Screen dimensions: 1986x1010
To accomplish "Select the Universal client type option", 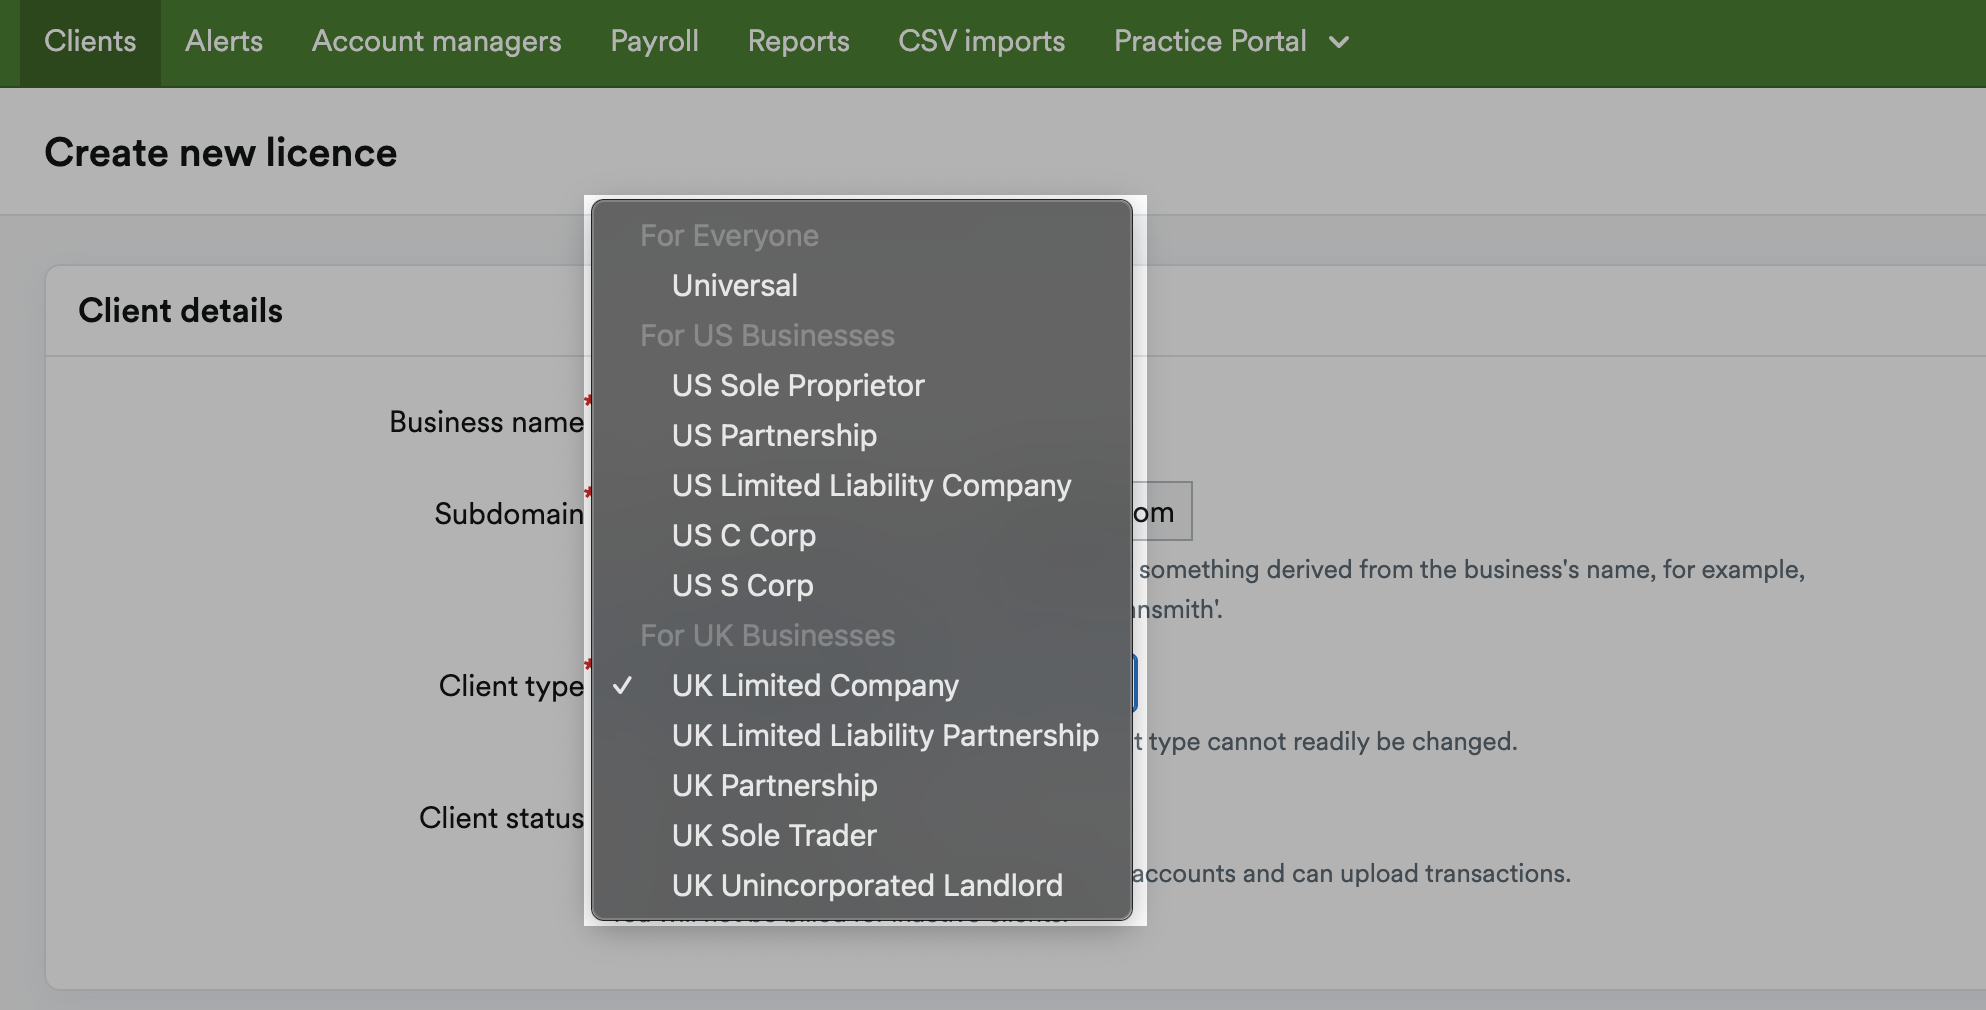I will tap(734, 285).
